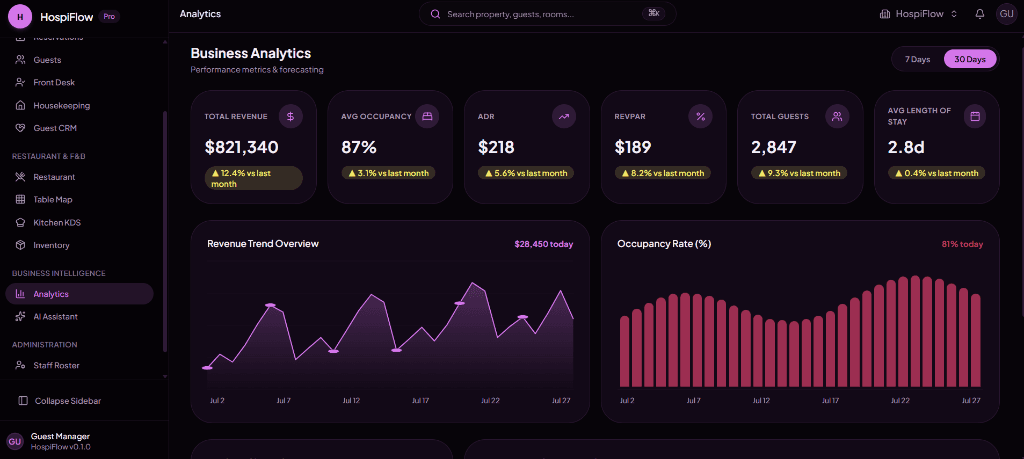Open Guests in the sidebar
The image size is (1024, 459).
pyautogui.click(x=79, y=60)
